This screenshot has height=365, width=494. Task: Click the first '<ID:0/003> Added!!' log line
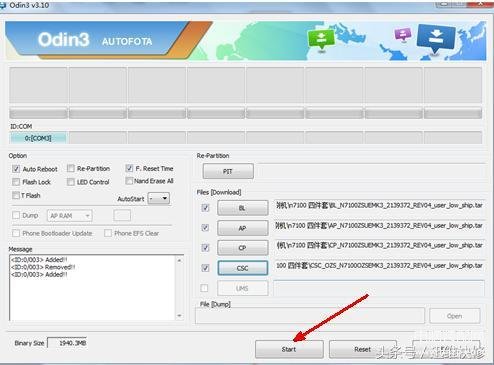coord(39,259)
